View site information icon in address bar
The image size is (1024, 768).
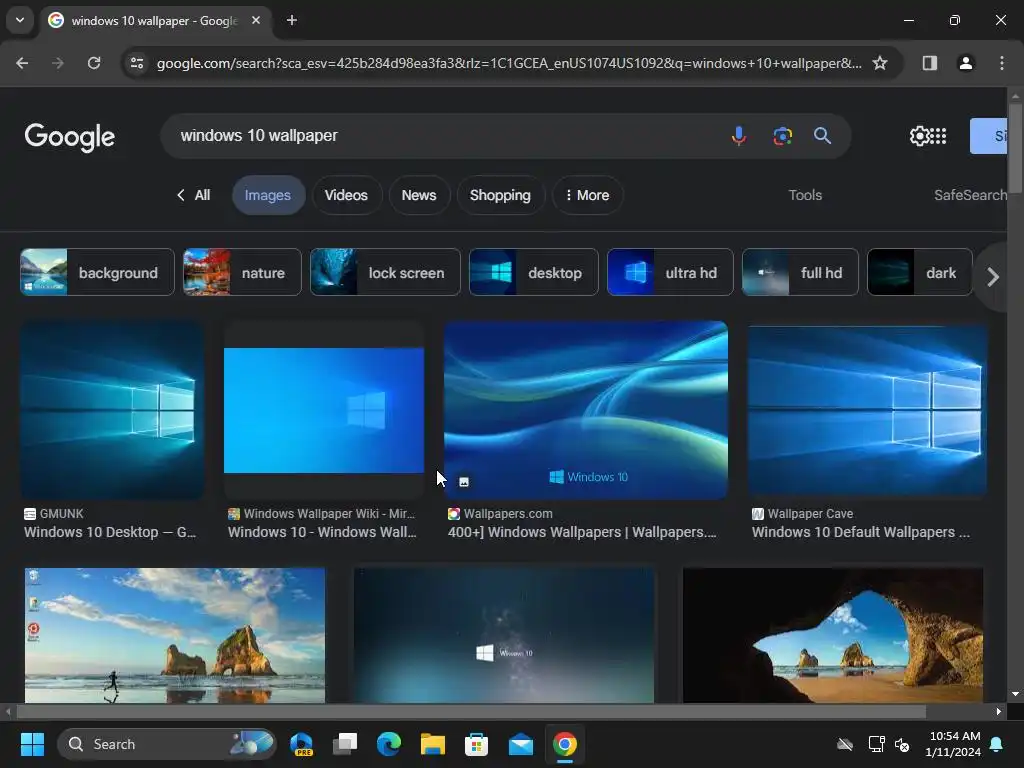coord(137,63)
